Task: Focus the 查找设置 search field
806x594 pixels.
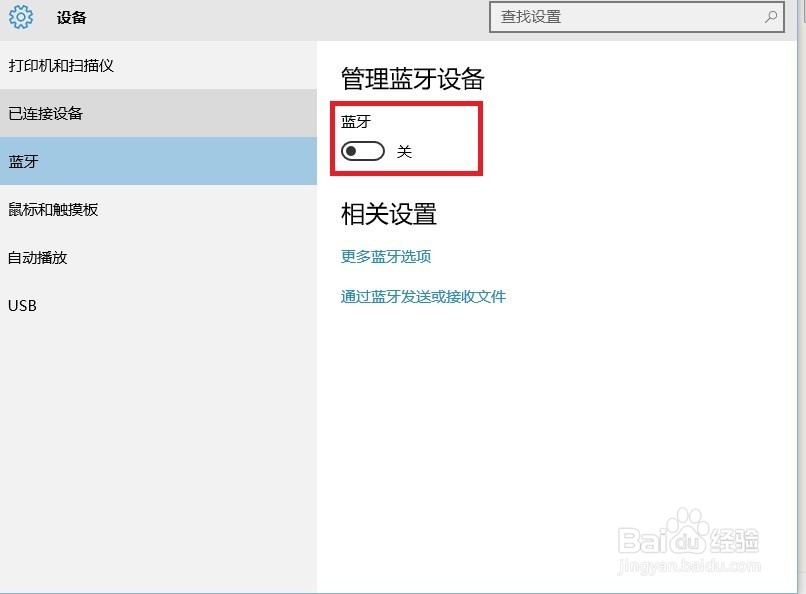Action: tap(637, 17)
